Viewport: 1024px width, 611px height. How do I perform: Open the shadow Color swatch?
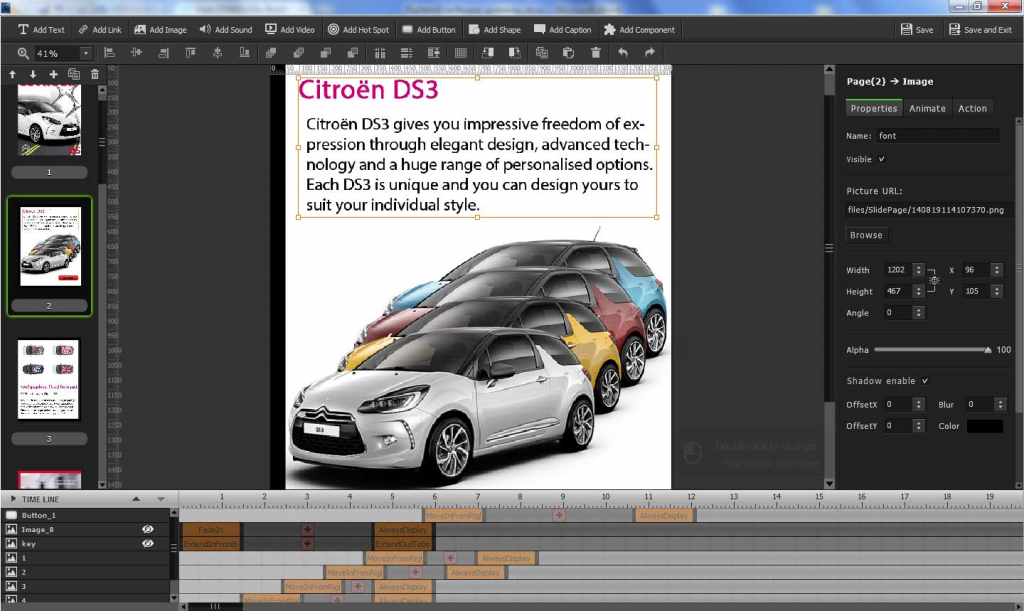click(985, 426)
